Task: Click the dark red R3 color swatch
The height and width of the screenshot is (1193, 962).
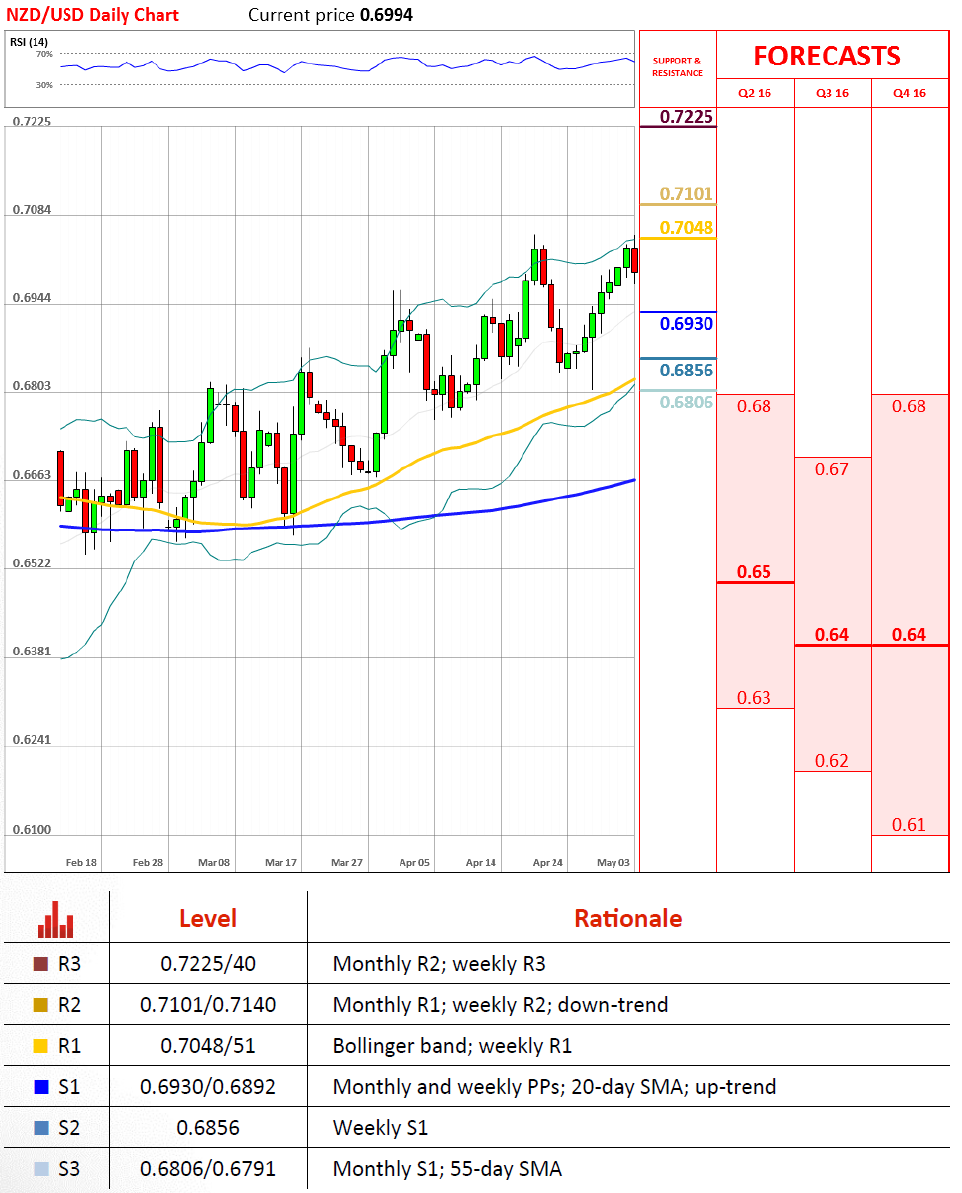Action: [41, 965]
